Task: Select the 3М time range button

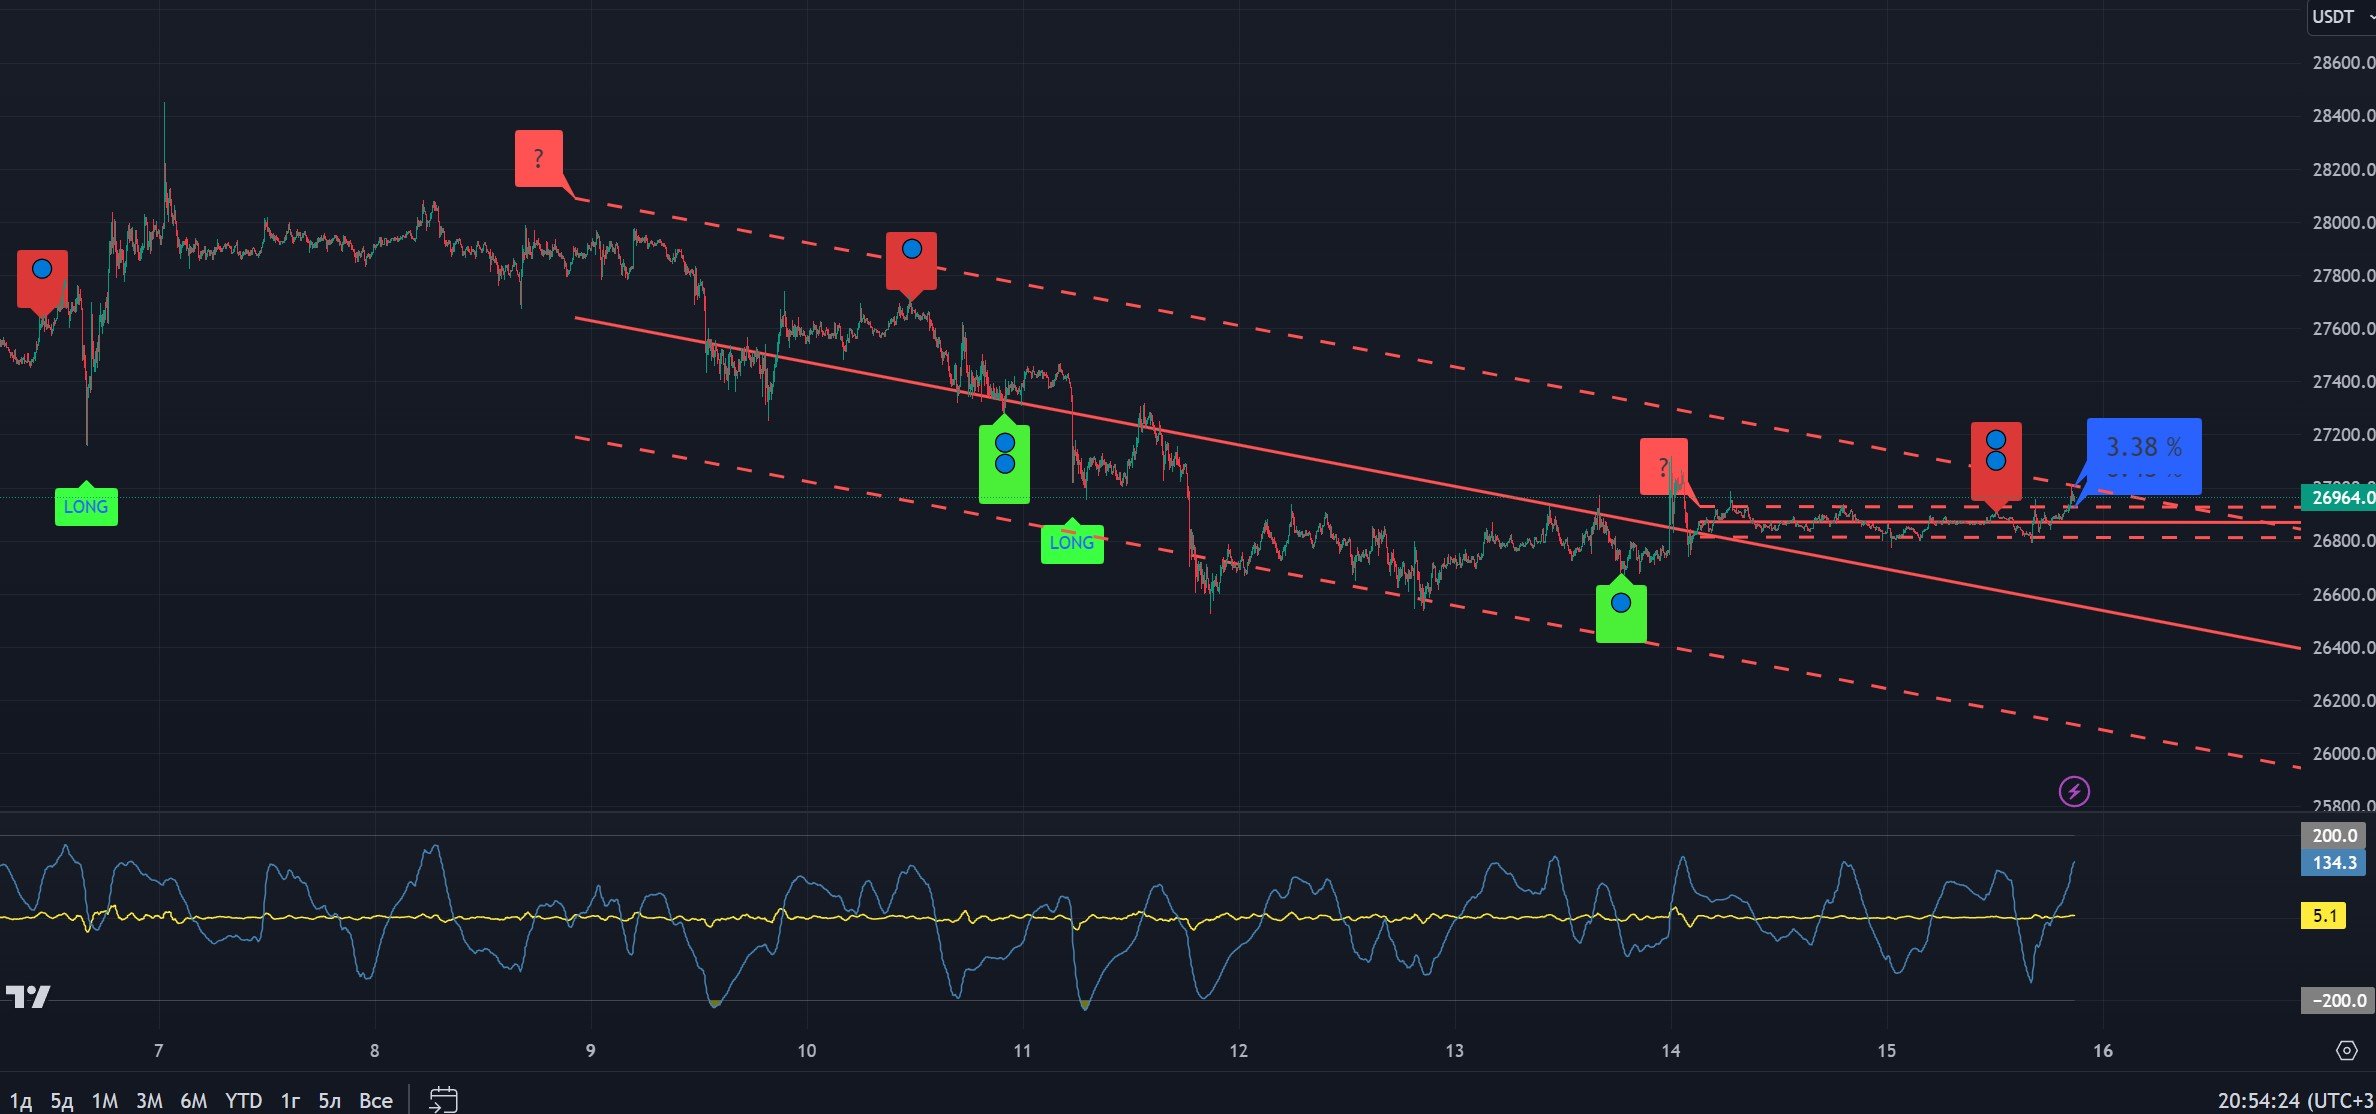Action: [x=149, y=1101]
